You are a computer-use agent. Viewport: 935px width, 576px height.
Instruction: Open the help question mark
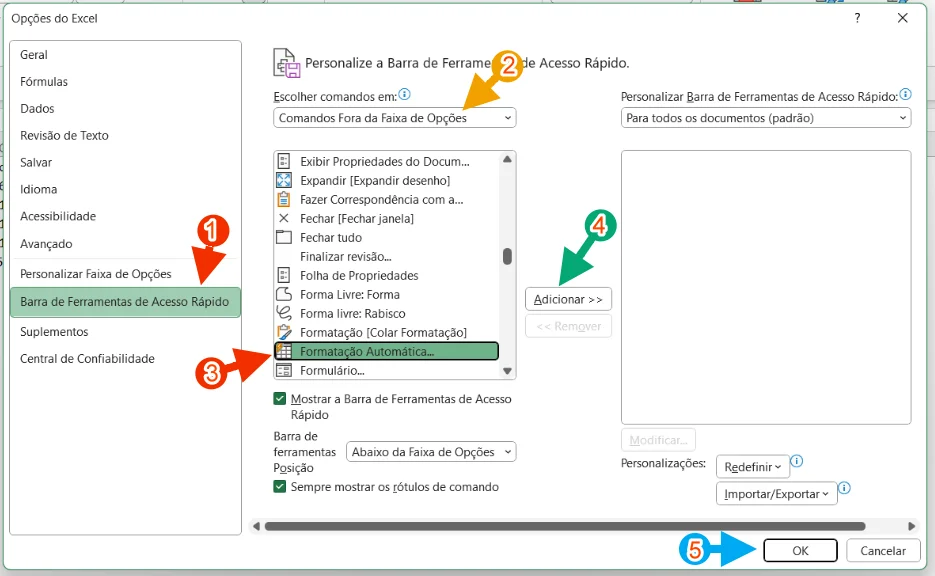click(857, 18)
